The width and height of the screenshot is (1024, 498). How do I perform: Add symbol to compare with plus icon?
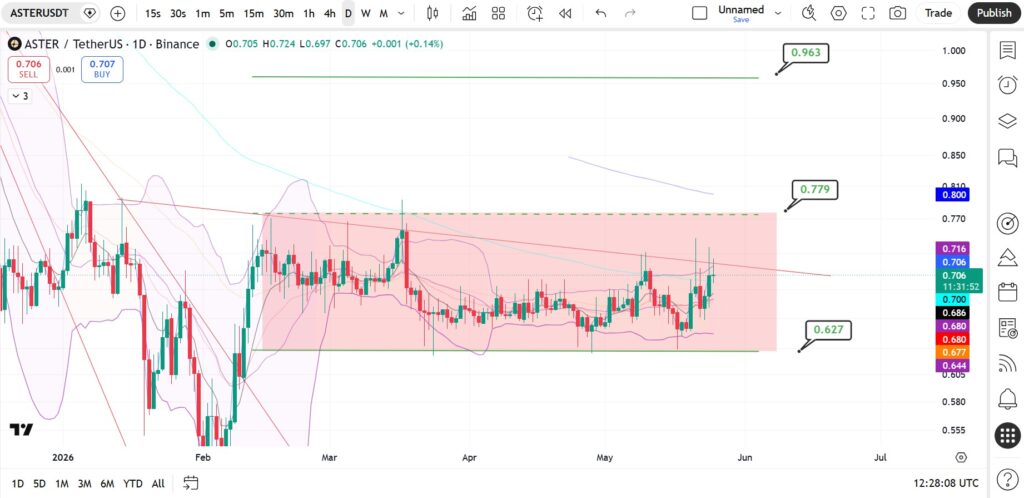click(118, 13)
